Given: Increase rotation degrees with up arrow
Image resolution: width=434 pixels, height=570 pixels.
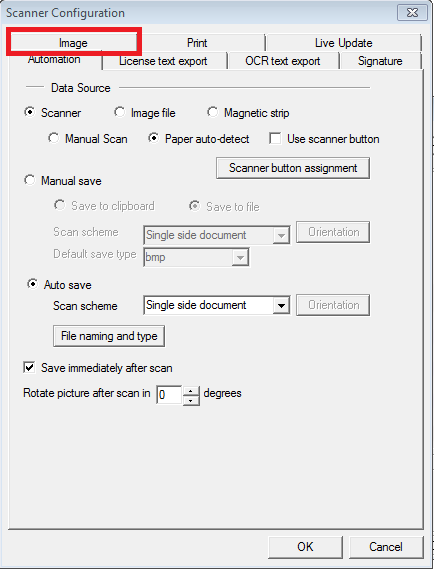Looking at the screenshot, I should (191, 391).
